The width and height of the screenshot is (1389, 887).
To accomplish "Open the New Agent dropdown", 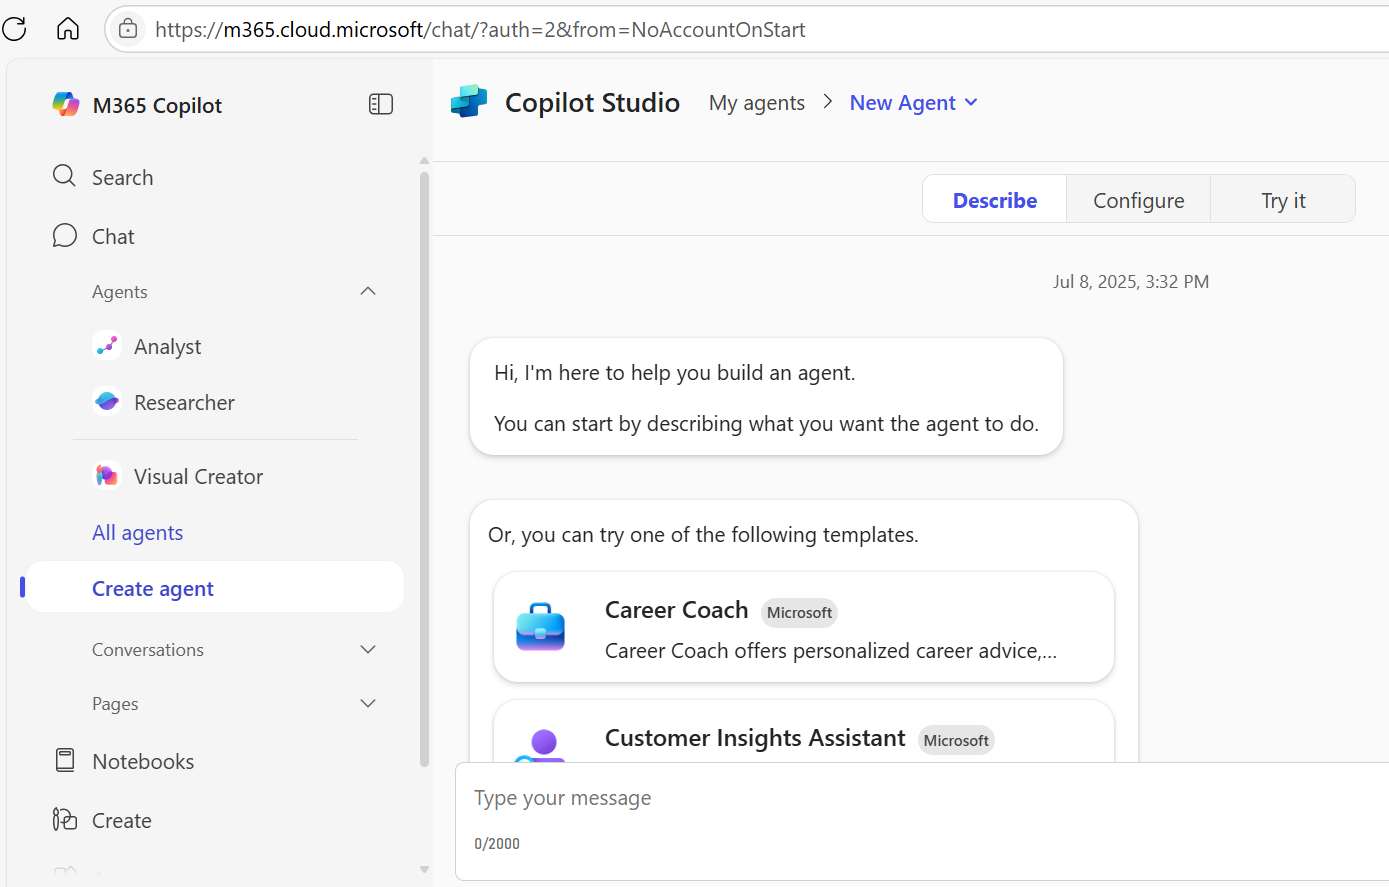I will coord(914,103).
